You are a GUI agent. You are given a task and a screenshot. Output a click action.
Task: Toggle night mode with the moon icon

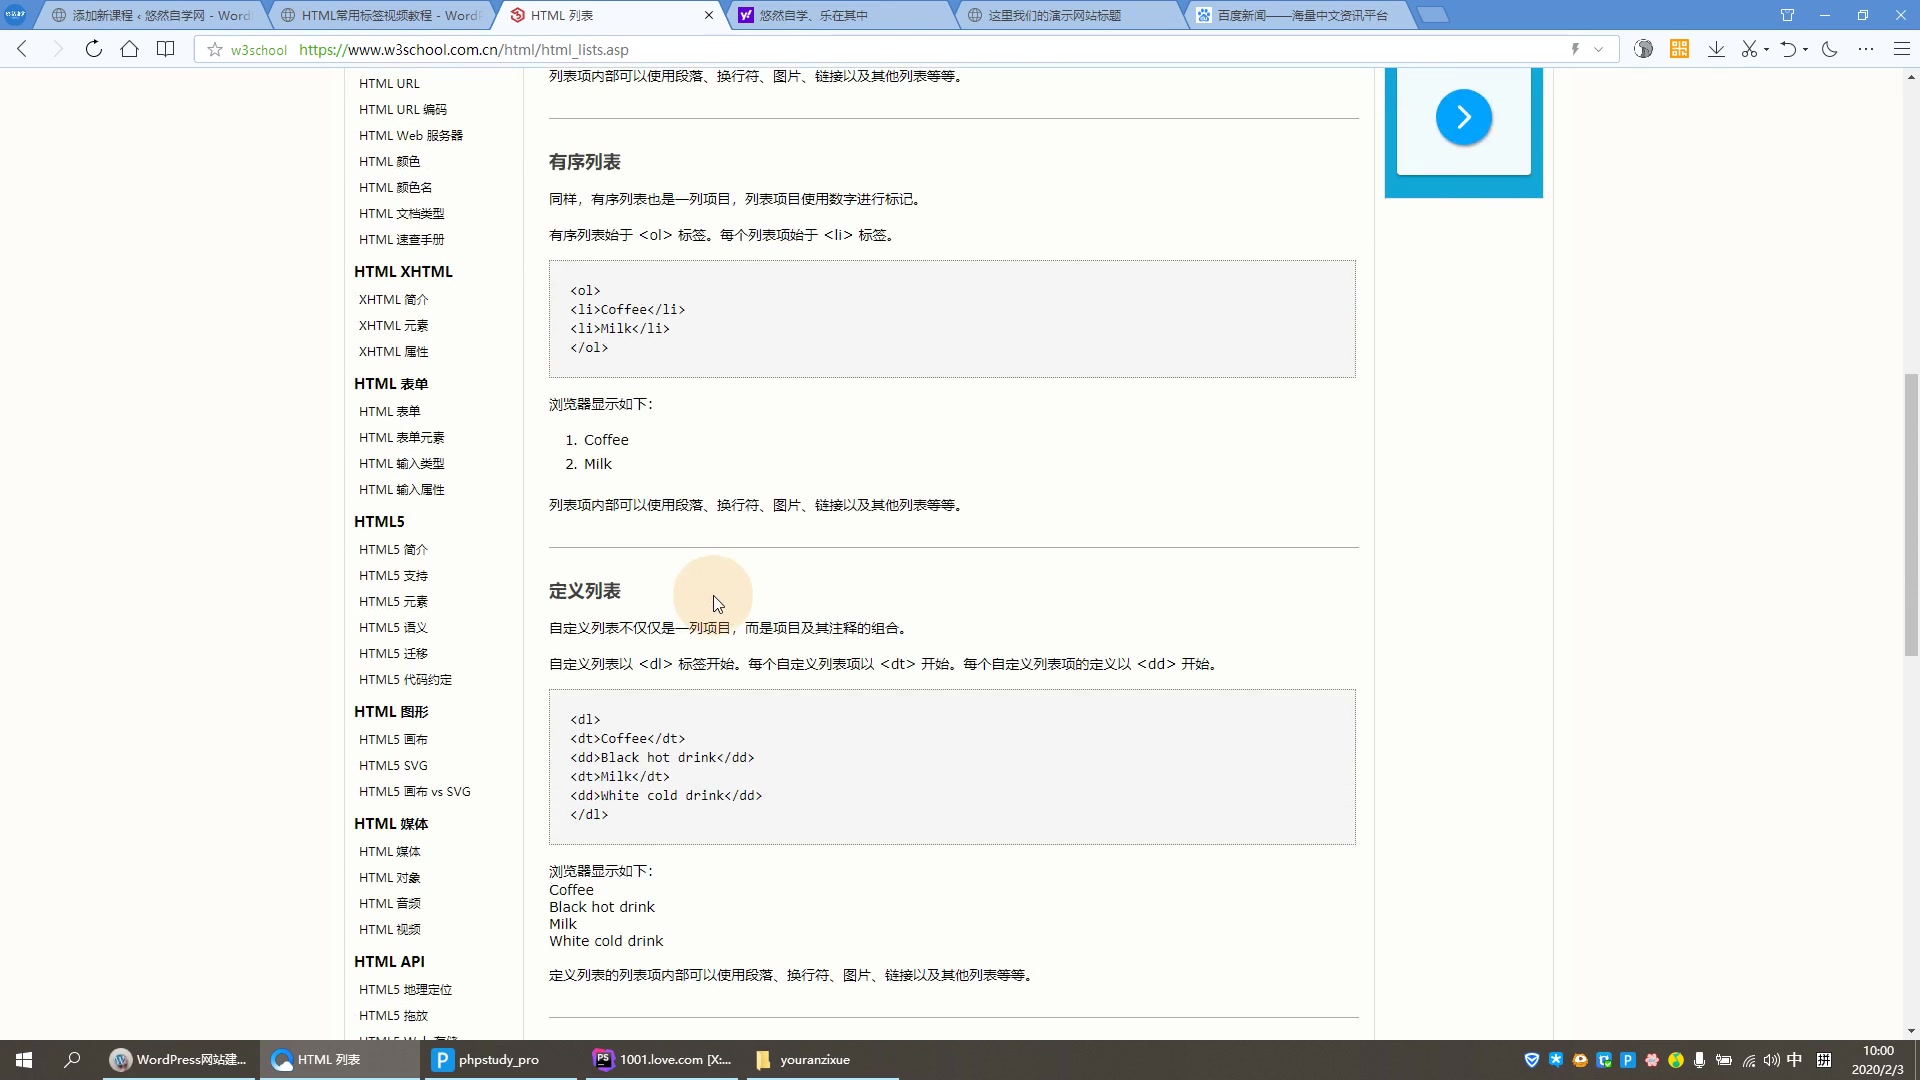tap(1830, 49)
